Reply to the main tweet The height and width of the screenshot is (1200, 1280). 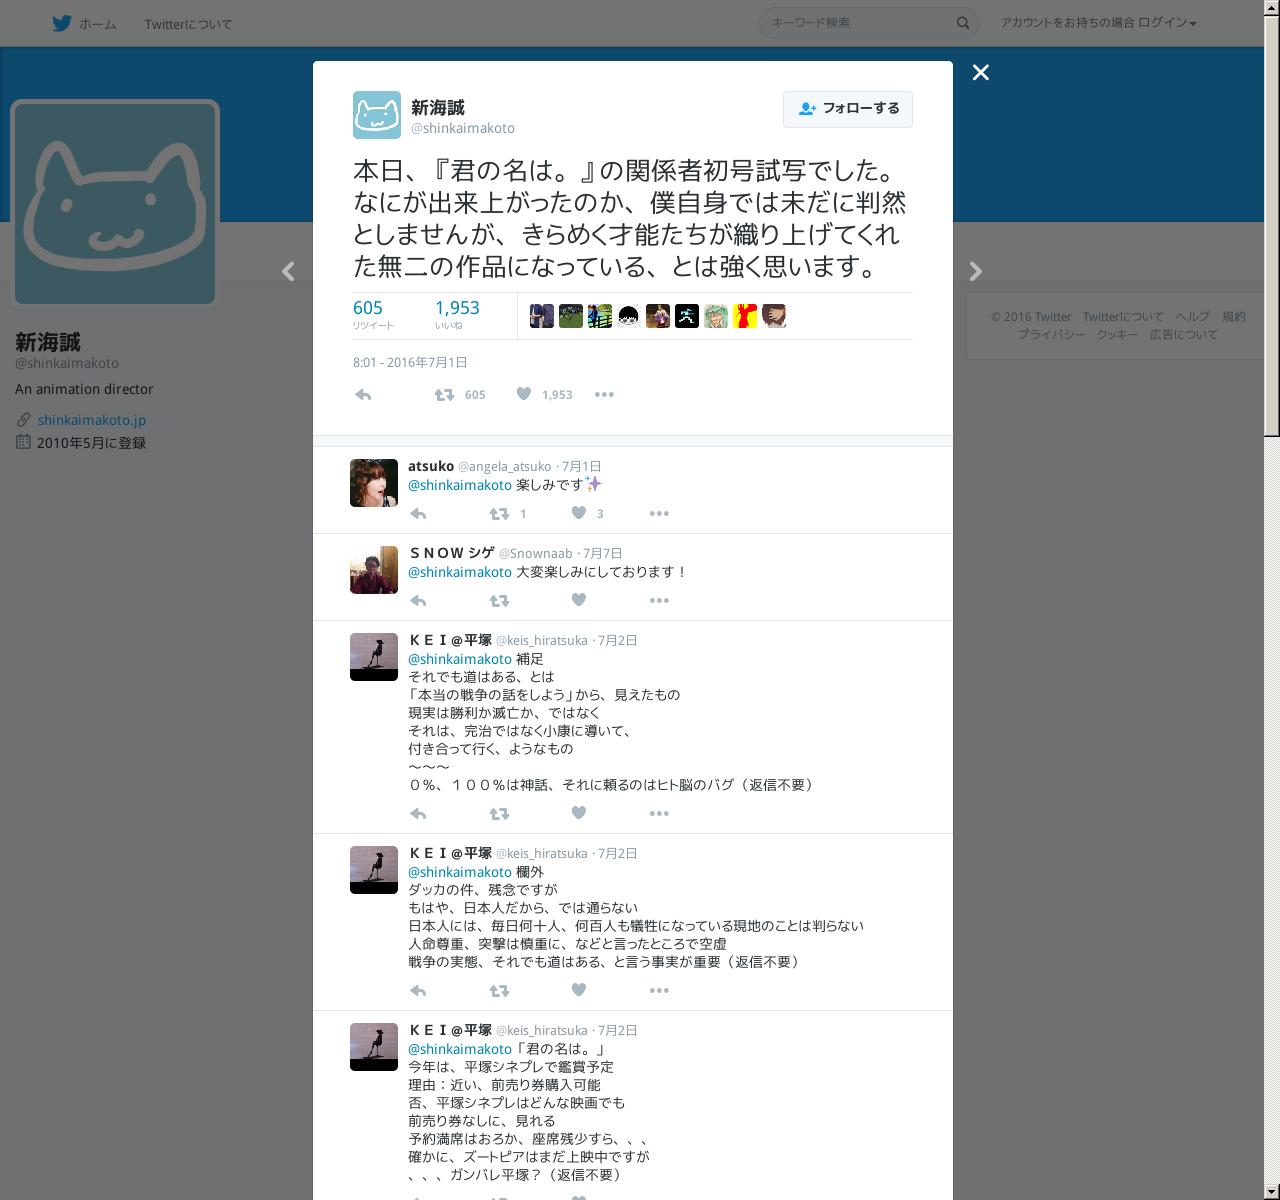[x=363, y=395]
